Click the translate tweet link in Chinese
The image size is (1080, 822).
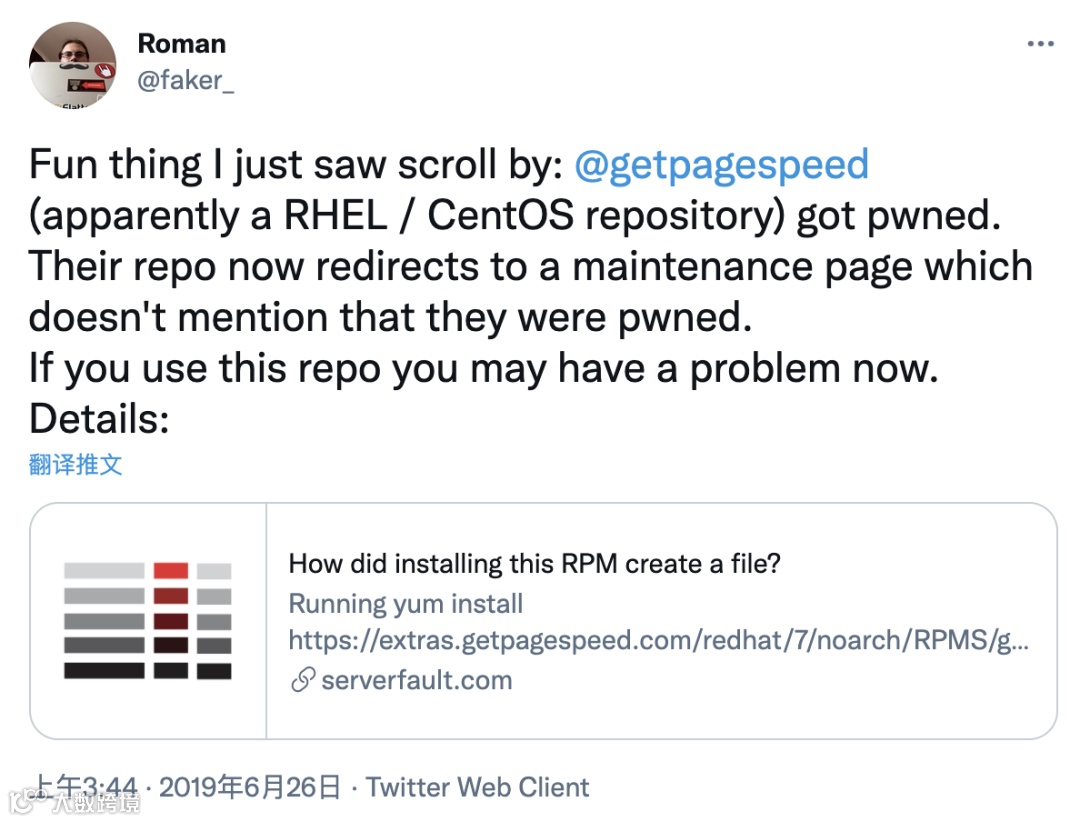[75, 465]
